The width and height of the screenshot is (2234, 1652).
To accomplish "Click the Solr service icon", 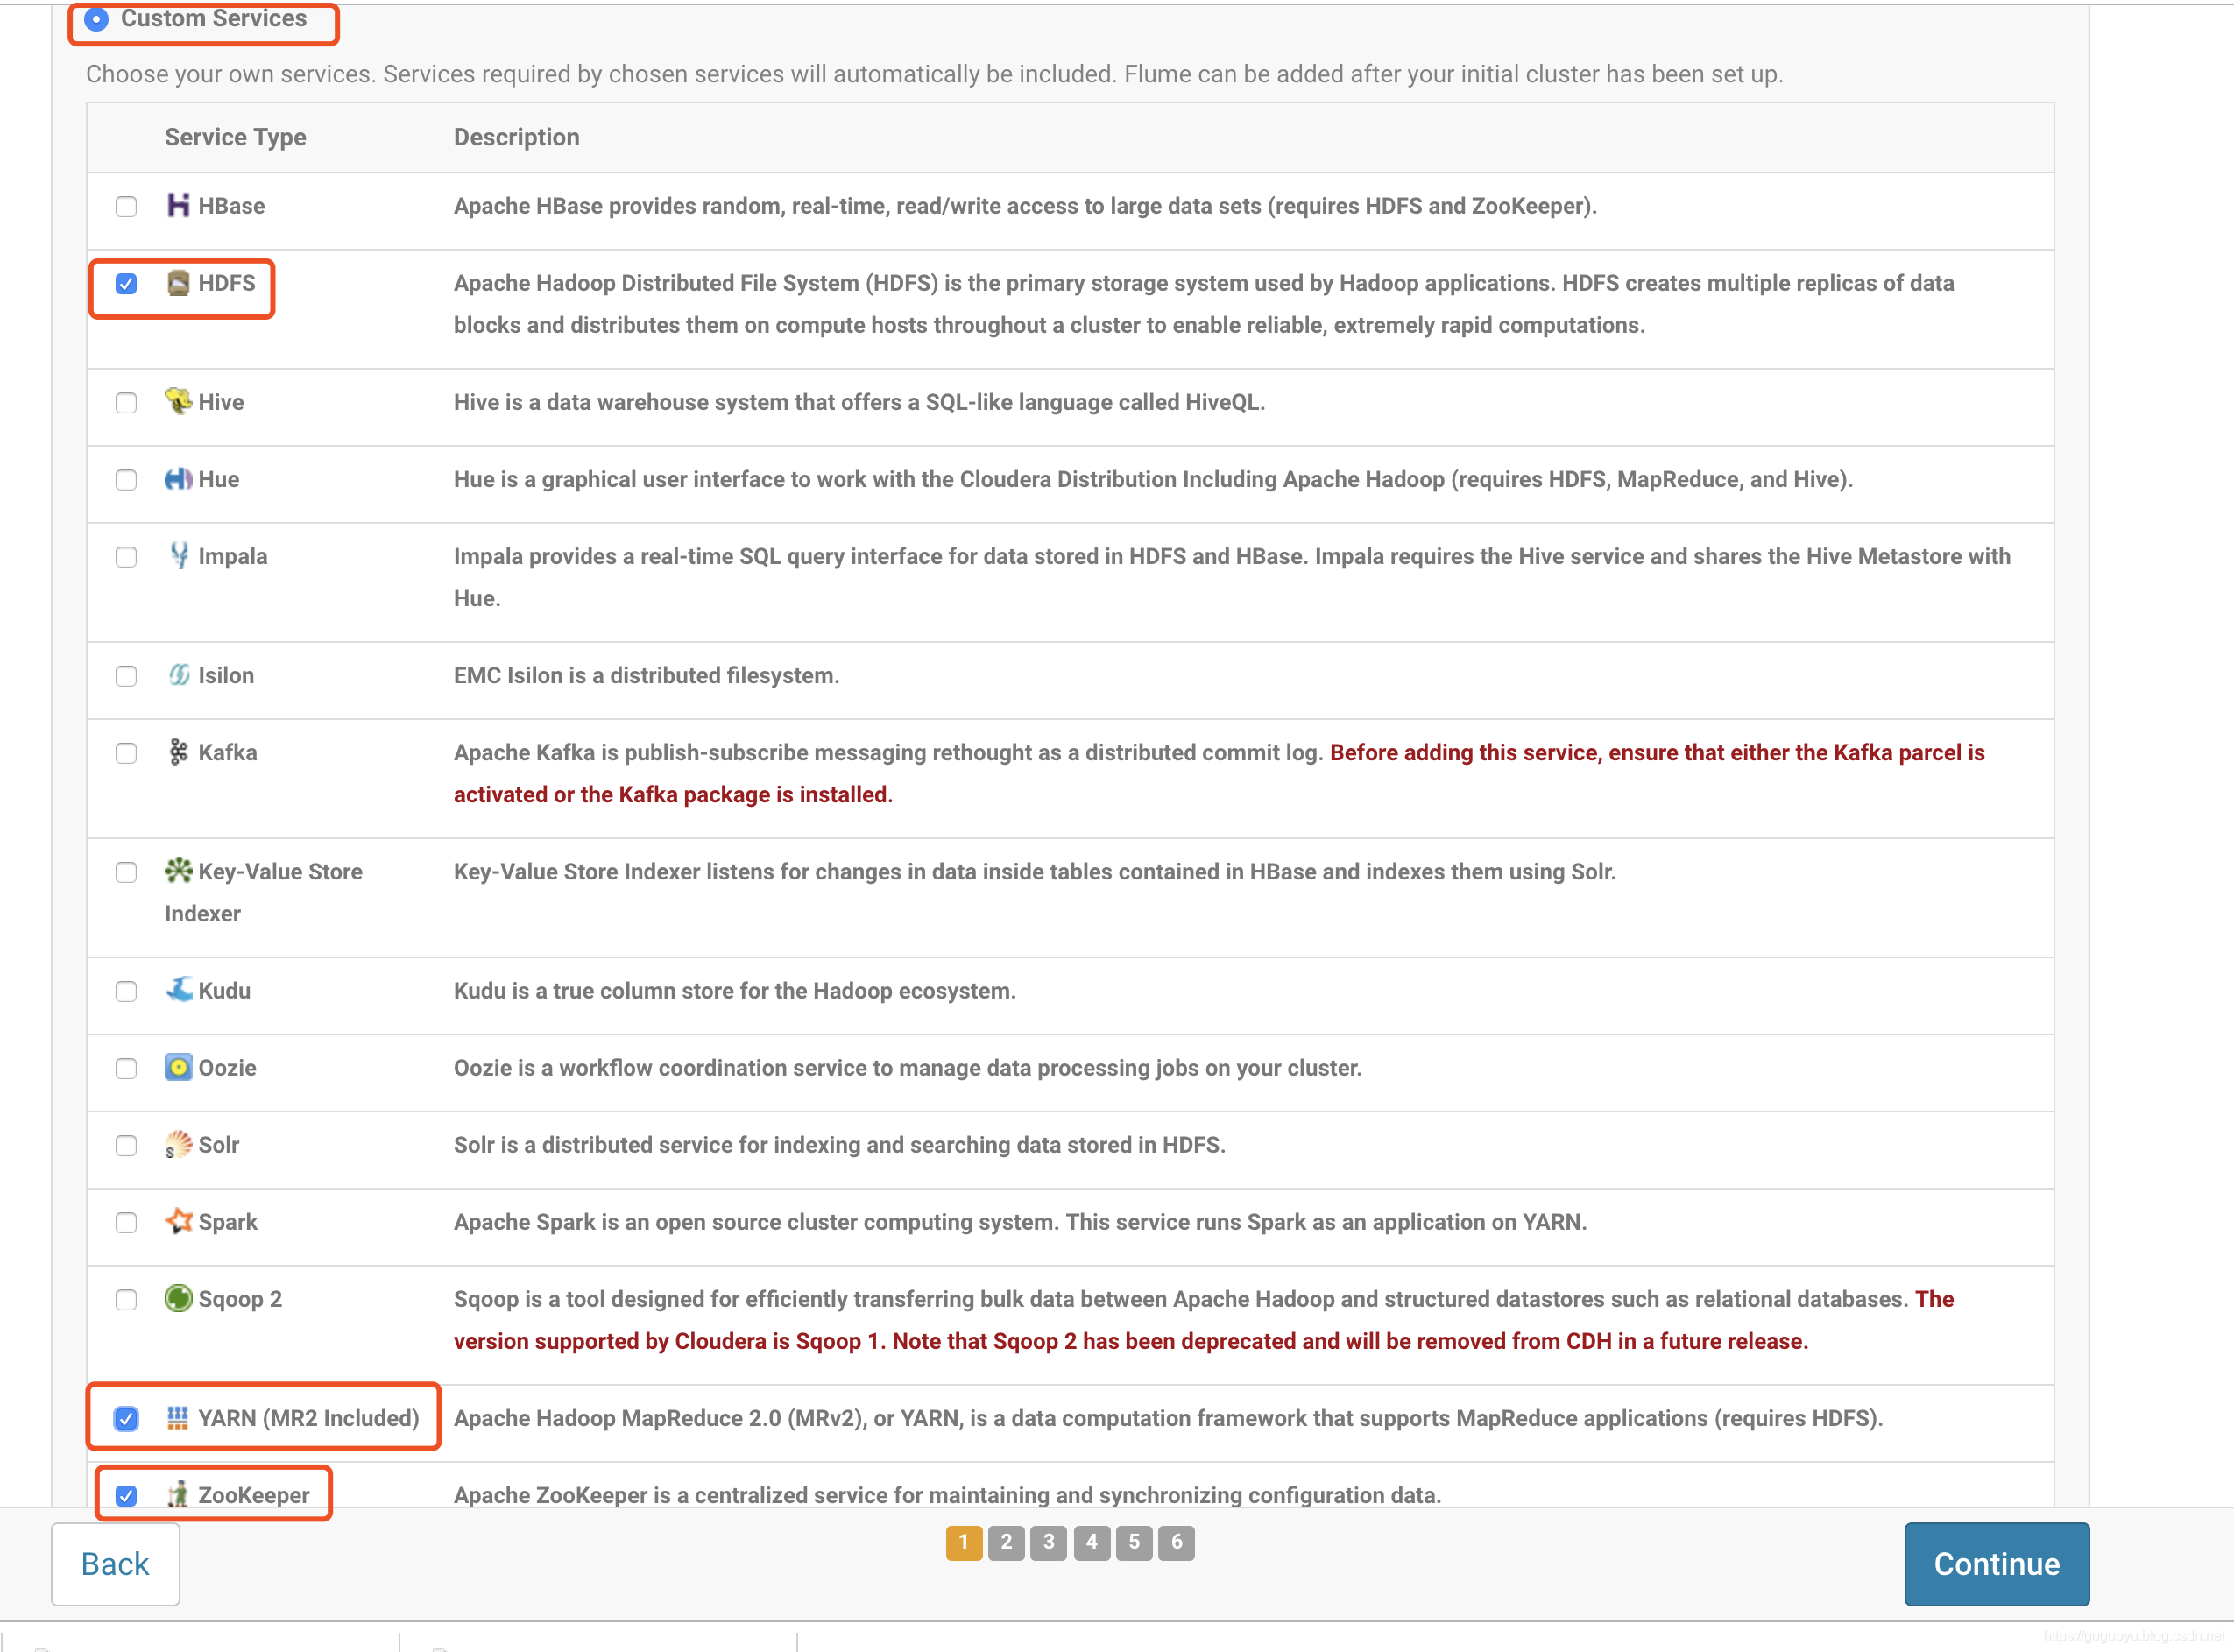I will coord(177,1144).
